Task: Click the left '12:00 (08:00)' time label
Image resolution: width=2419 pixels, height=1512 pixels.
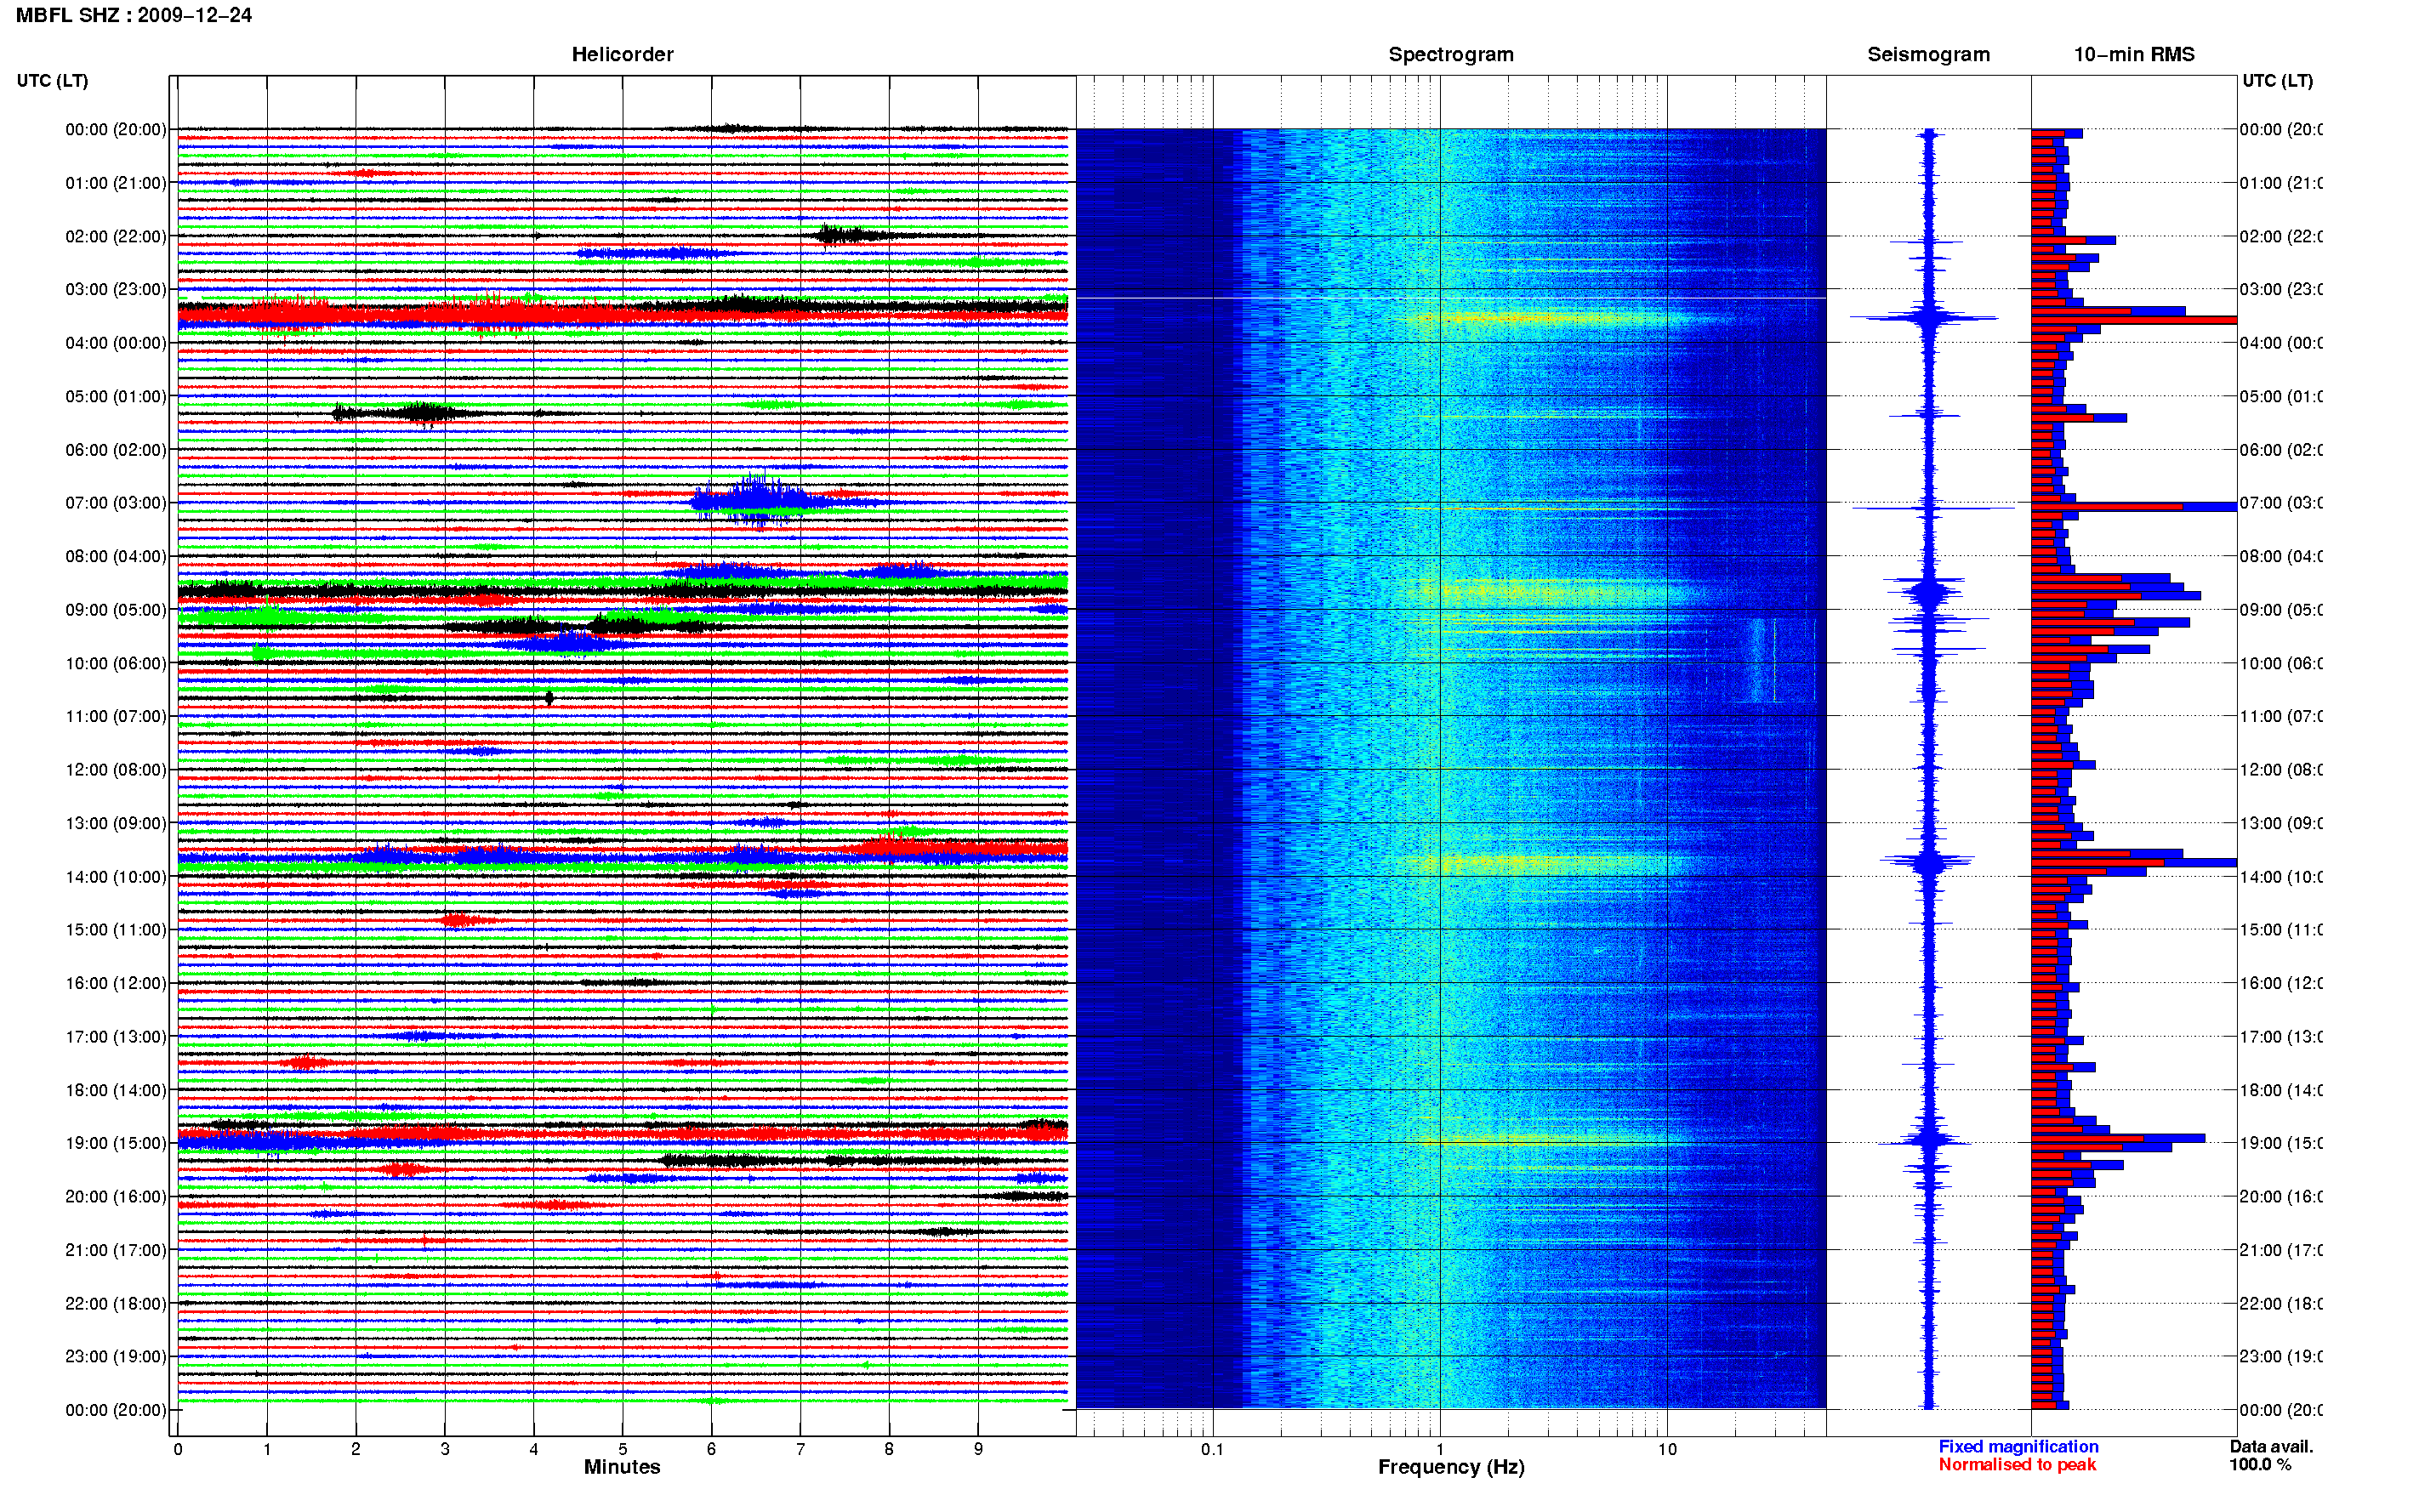Action: click(x=116, y=770)
